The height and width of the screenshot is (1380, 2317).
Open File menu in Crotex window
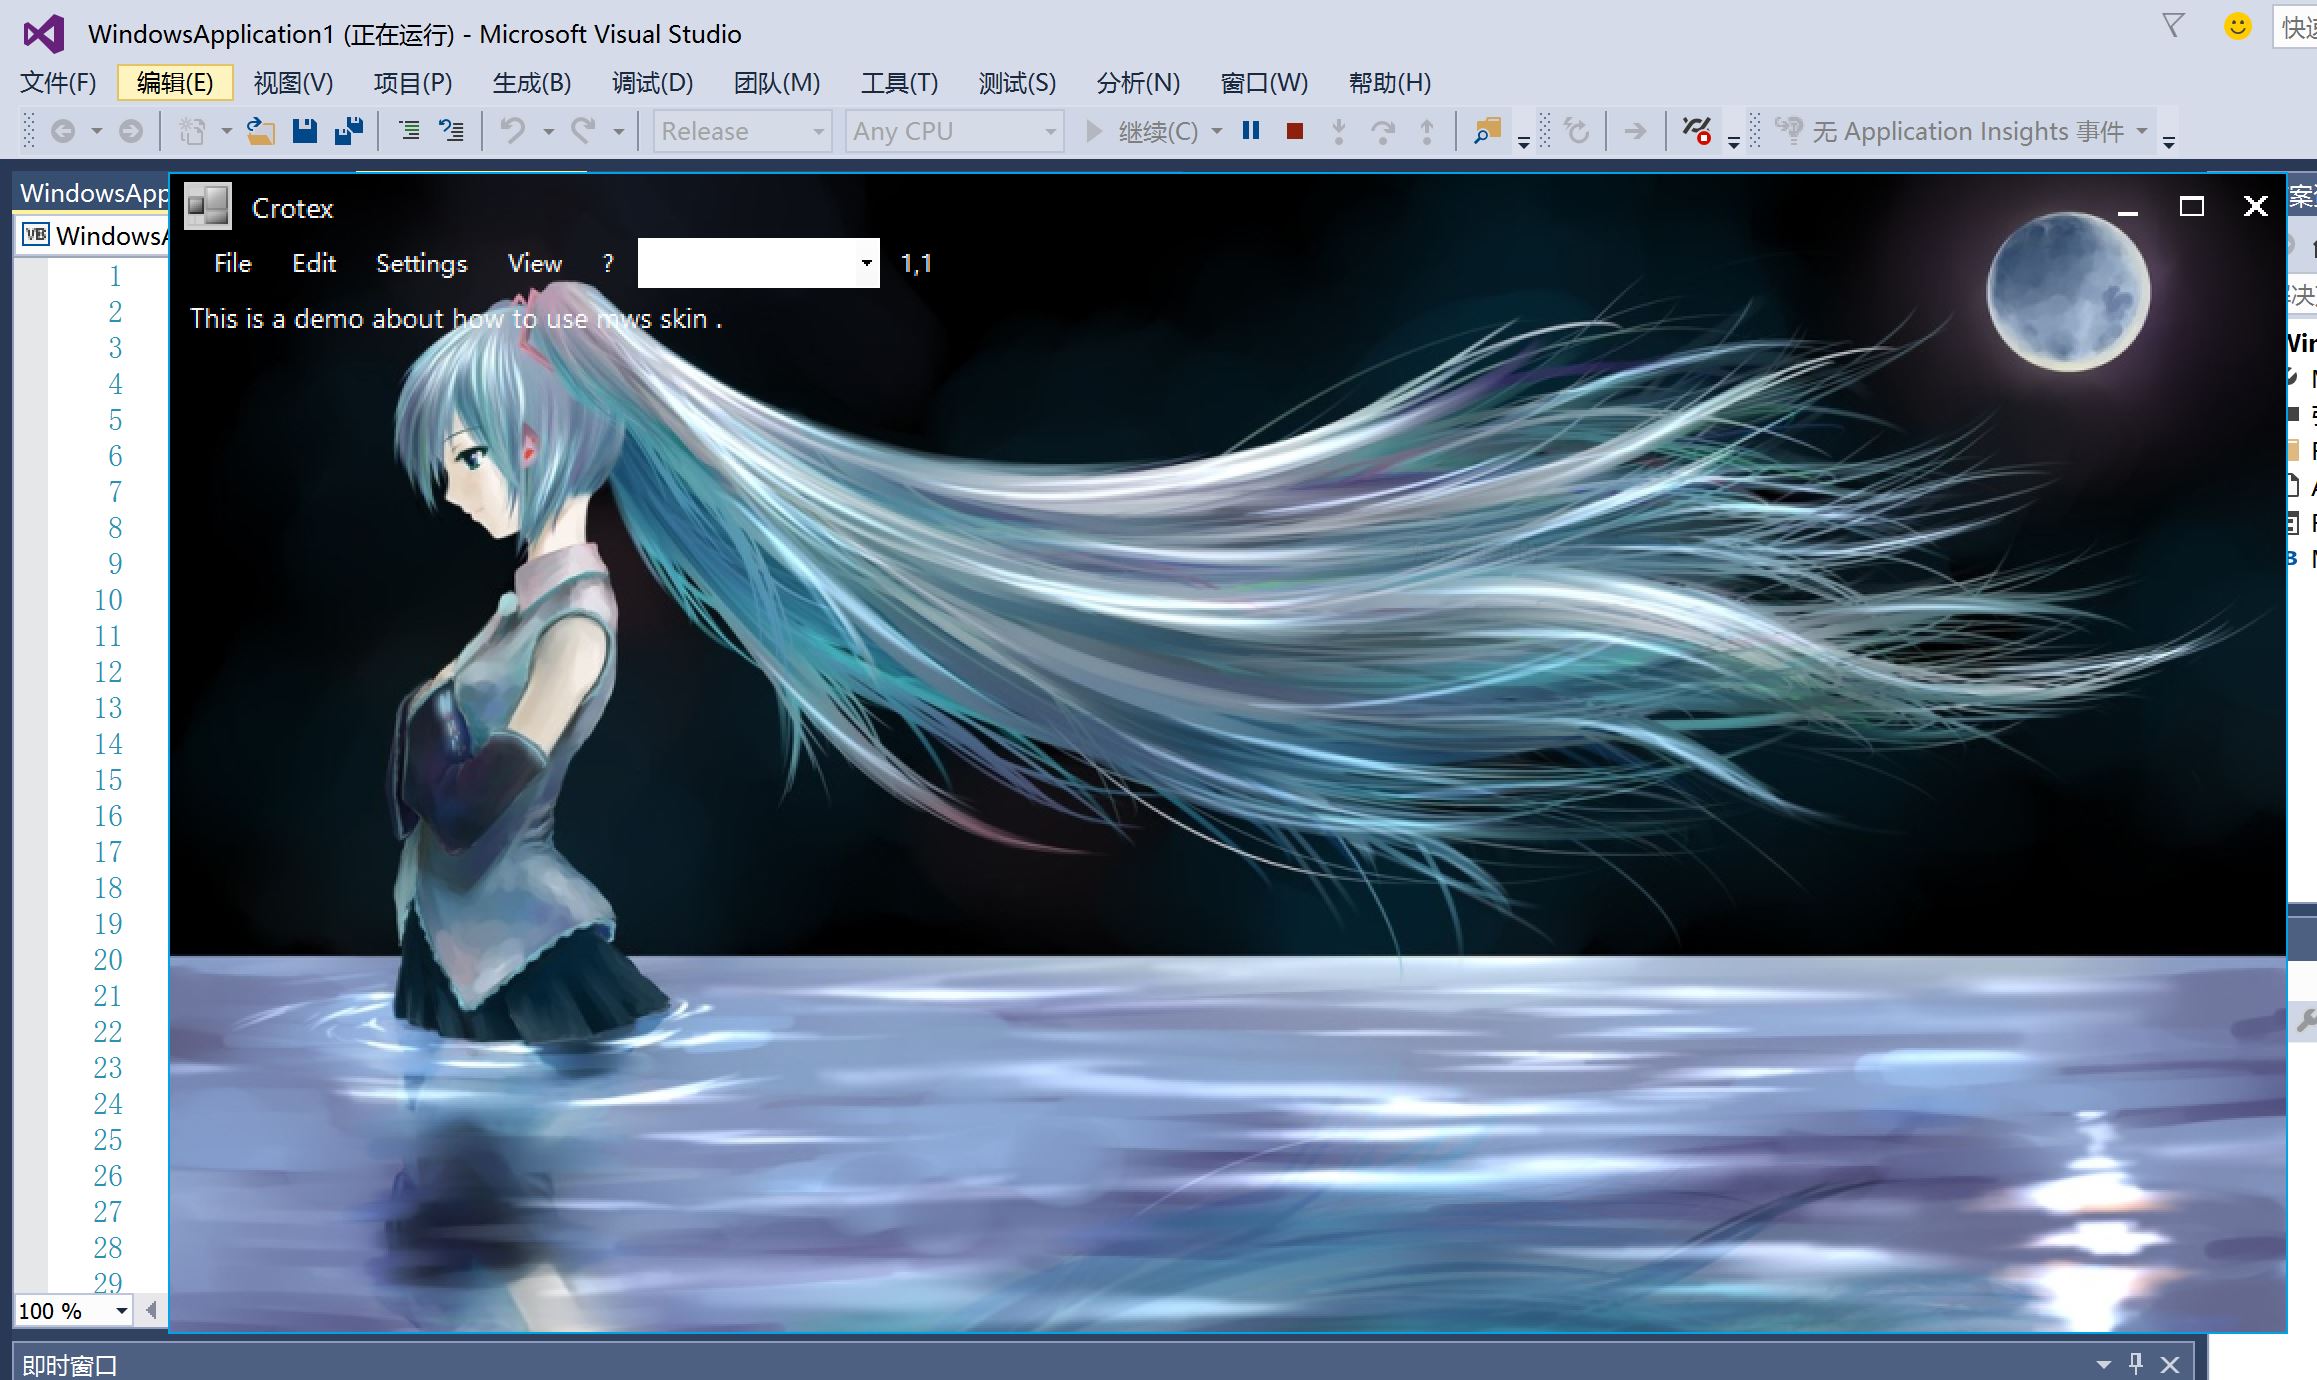(x=233, y=263)
